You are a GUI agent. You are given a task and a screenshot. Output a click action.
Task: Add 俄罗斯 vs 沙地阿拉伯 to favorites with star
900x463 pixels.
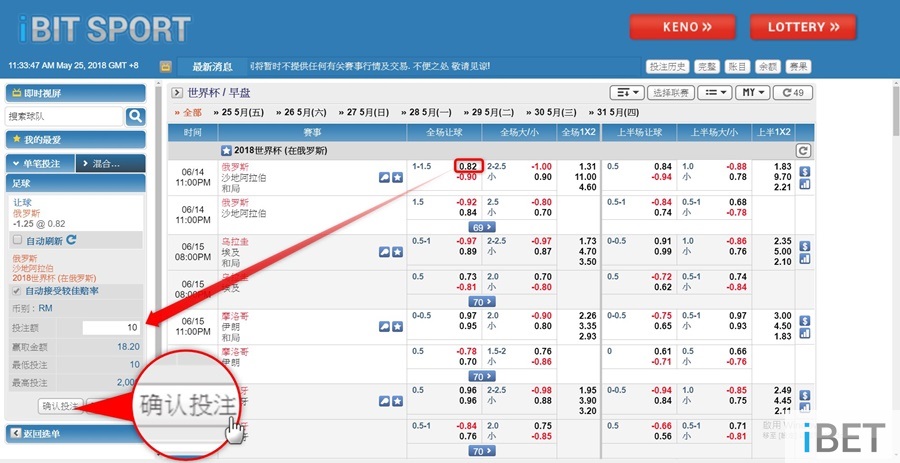pyautogui.click(x=397, y=178)
